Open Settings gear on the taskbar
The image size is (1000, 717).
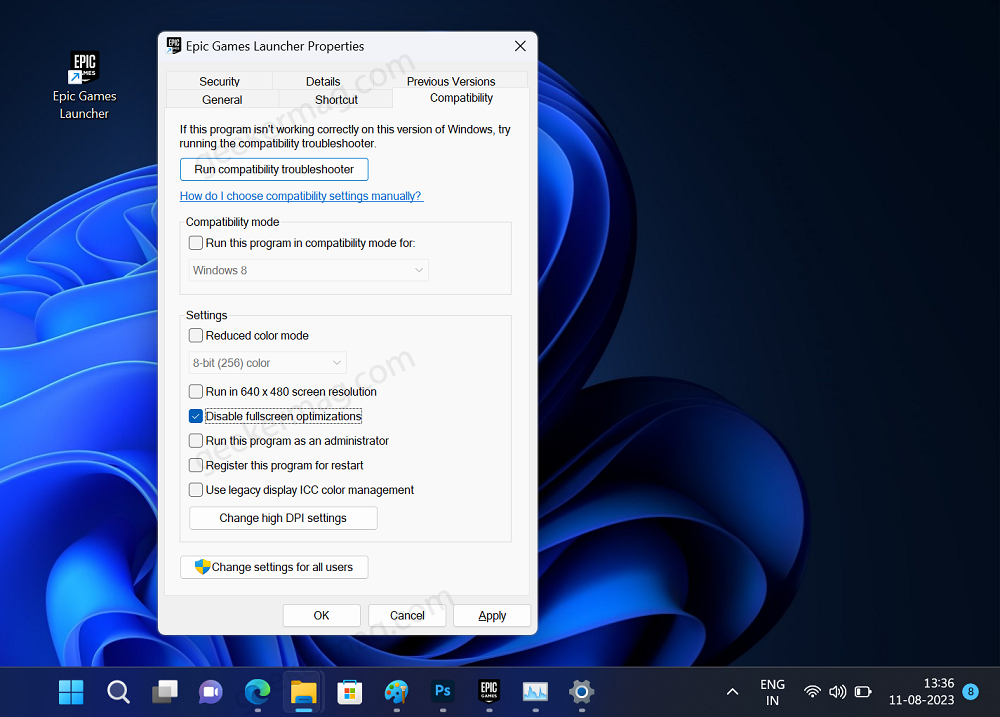[x=582, y=692]
